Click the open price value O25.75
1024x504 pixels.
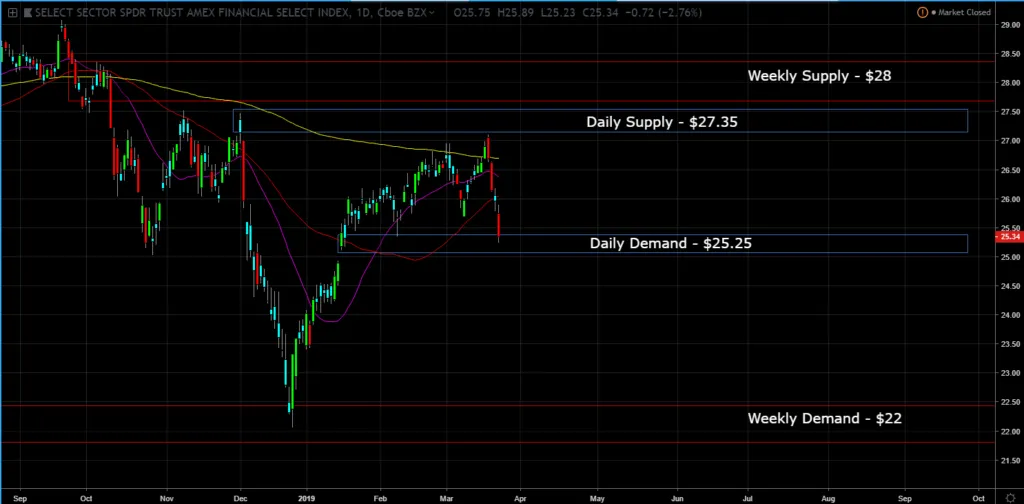point(471,12)
